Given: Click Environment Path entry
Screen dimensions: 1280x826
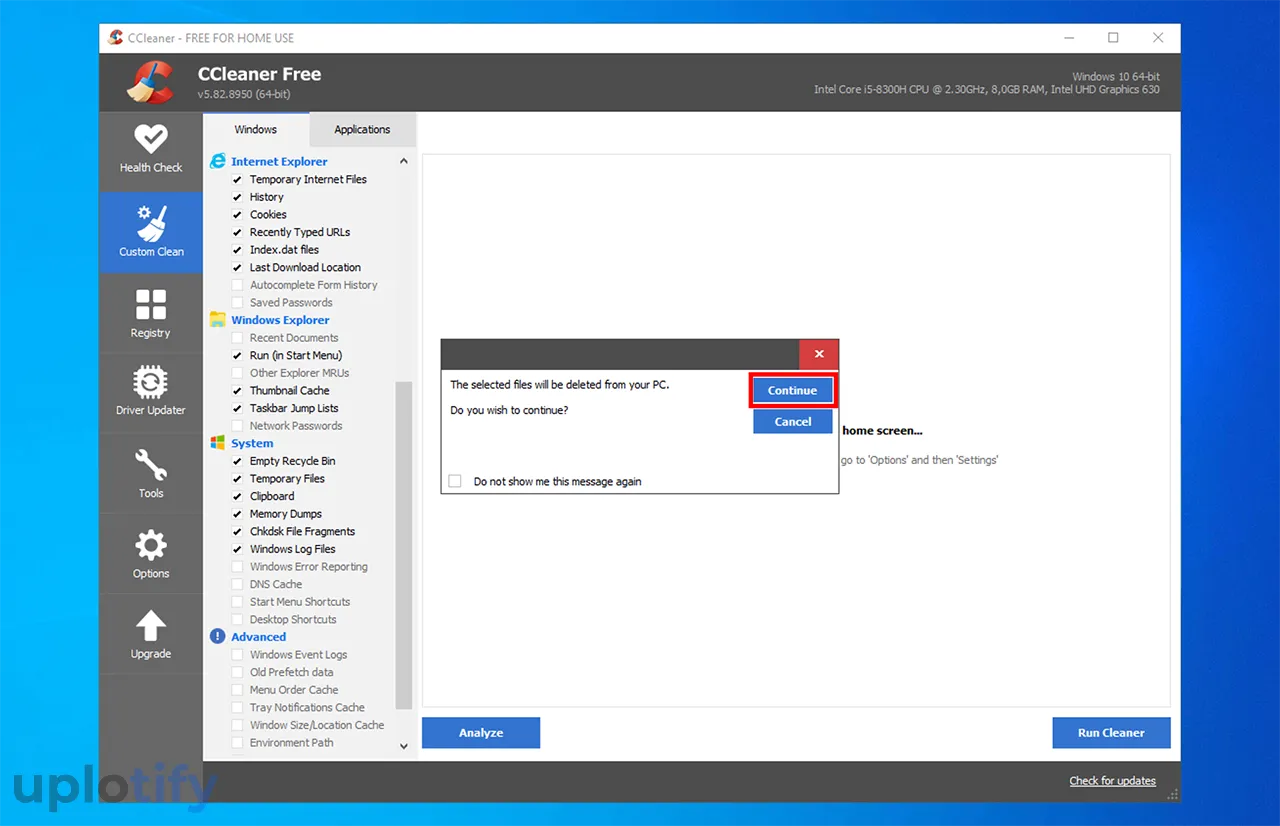Looking at the screenshot, I should coord(292,743).
